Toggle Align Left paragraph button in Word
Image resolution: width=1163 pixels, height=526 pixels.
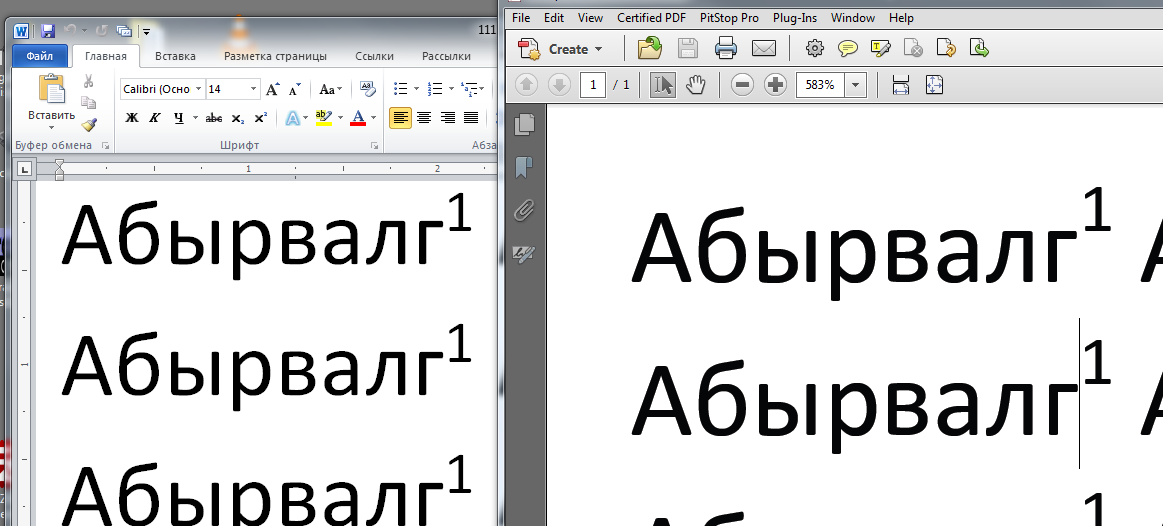[401, 117]
